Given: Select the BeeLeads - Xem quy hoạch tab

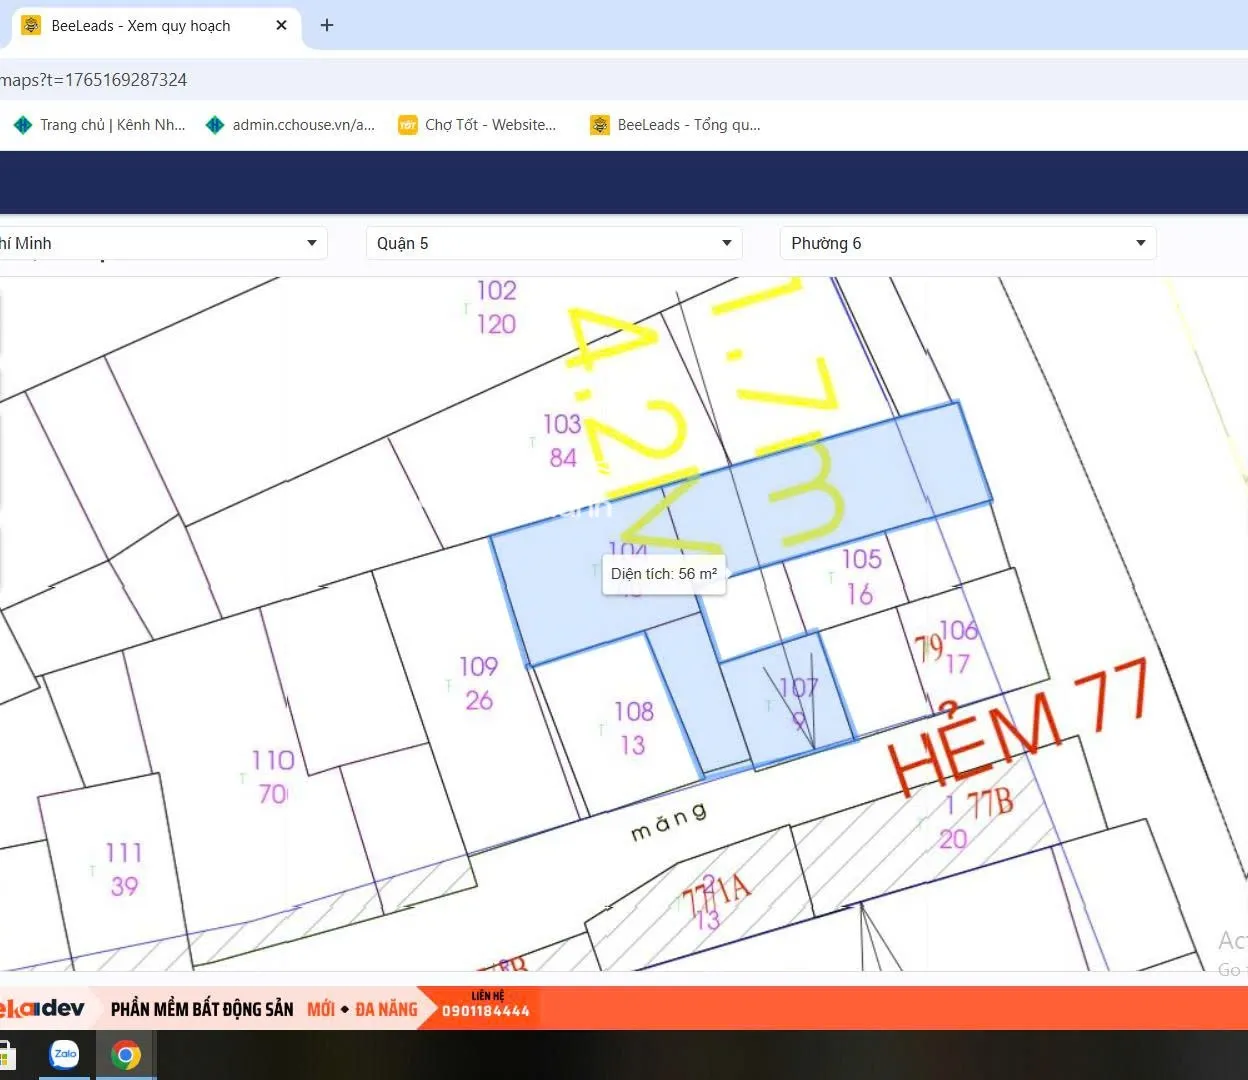Looking at the screenshot, I should coord(155,25).
